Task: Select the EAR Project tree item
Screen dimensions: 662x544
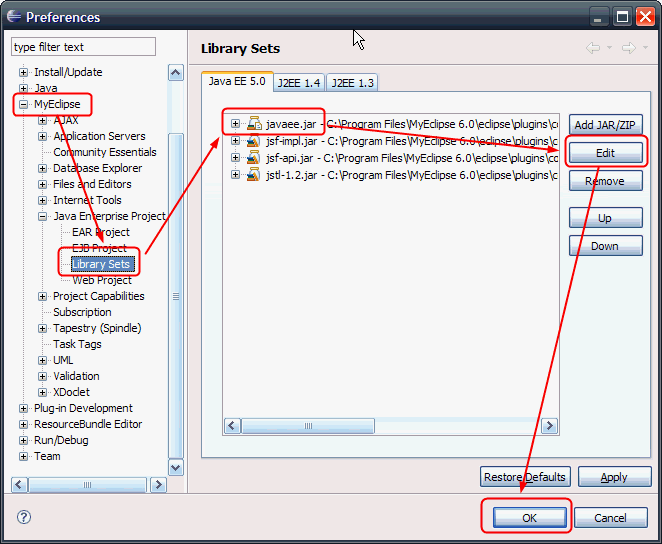Action: pyautogui.click(x=101, y=232)
